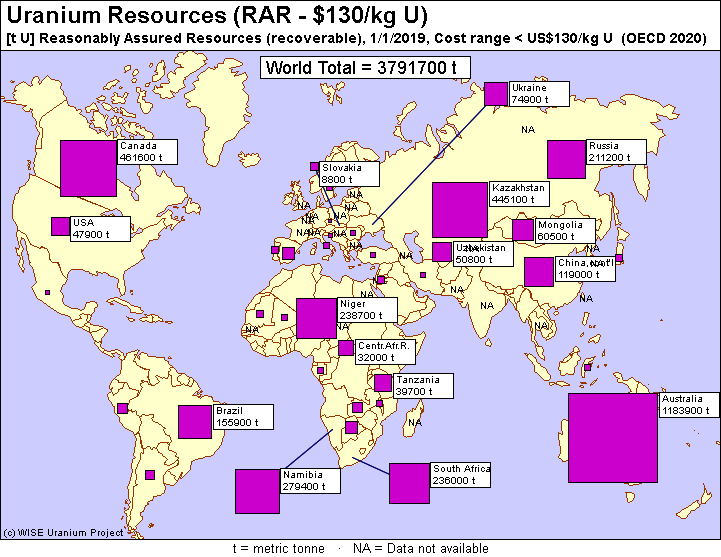This screenshot has width=721, height=557.
Task: Click Russia's magenta square marker
Action: (x=566, y=160)
